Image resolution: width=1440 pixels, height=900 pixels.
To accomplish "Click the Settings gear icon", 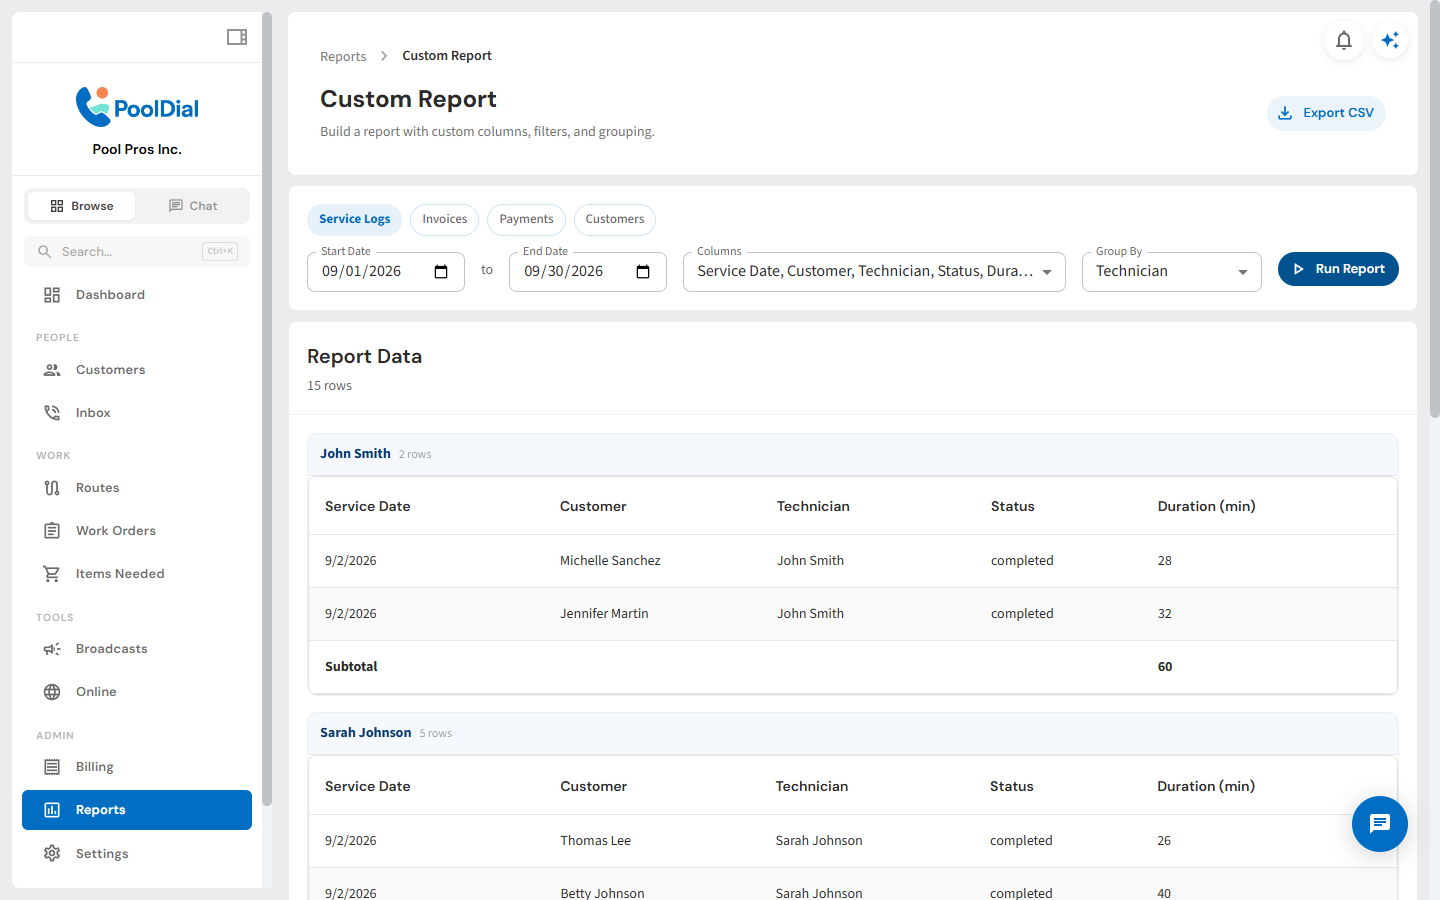I will pyautogui.click(x=52, y=853).
